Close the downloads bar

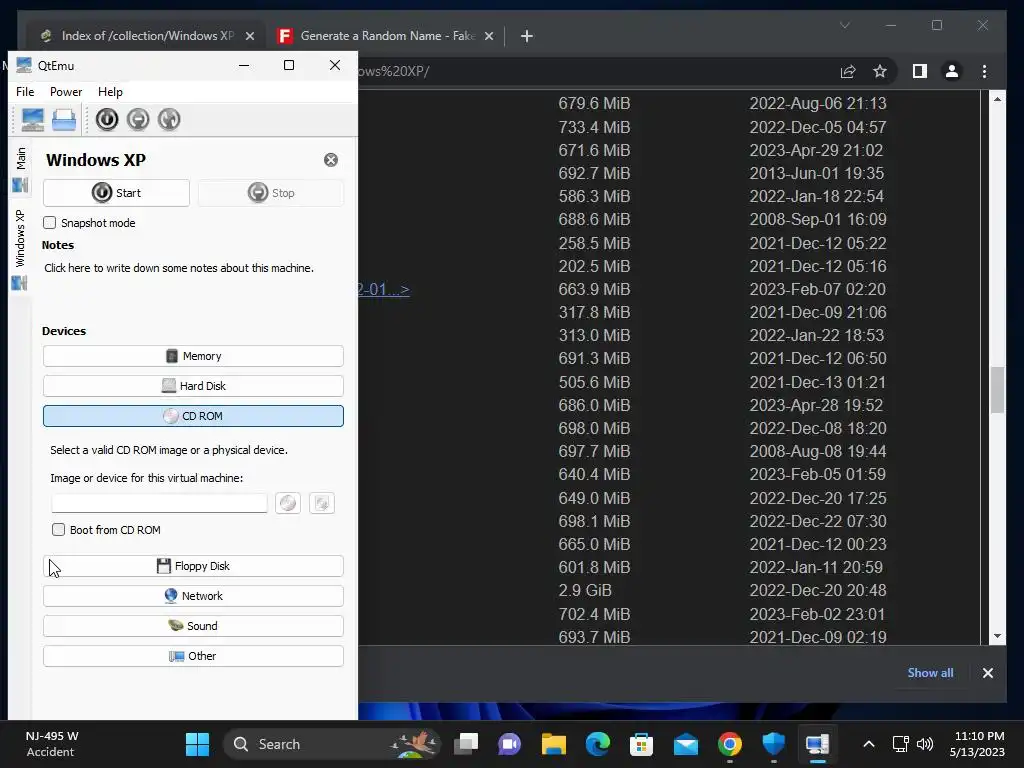click(988, 673)
